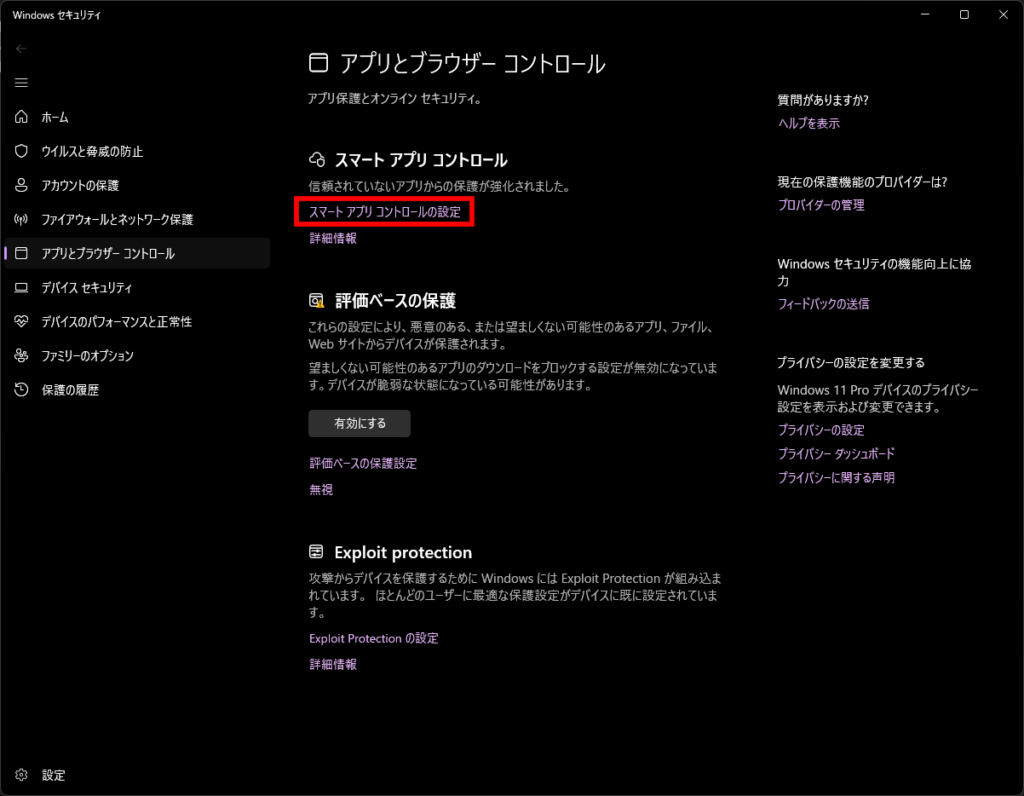Click the antenna icon for ファイアウォールとネットワーク保護
The height and width of the screenshot is (796, 1024).
[22, 219]
